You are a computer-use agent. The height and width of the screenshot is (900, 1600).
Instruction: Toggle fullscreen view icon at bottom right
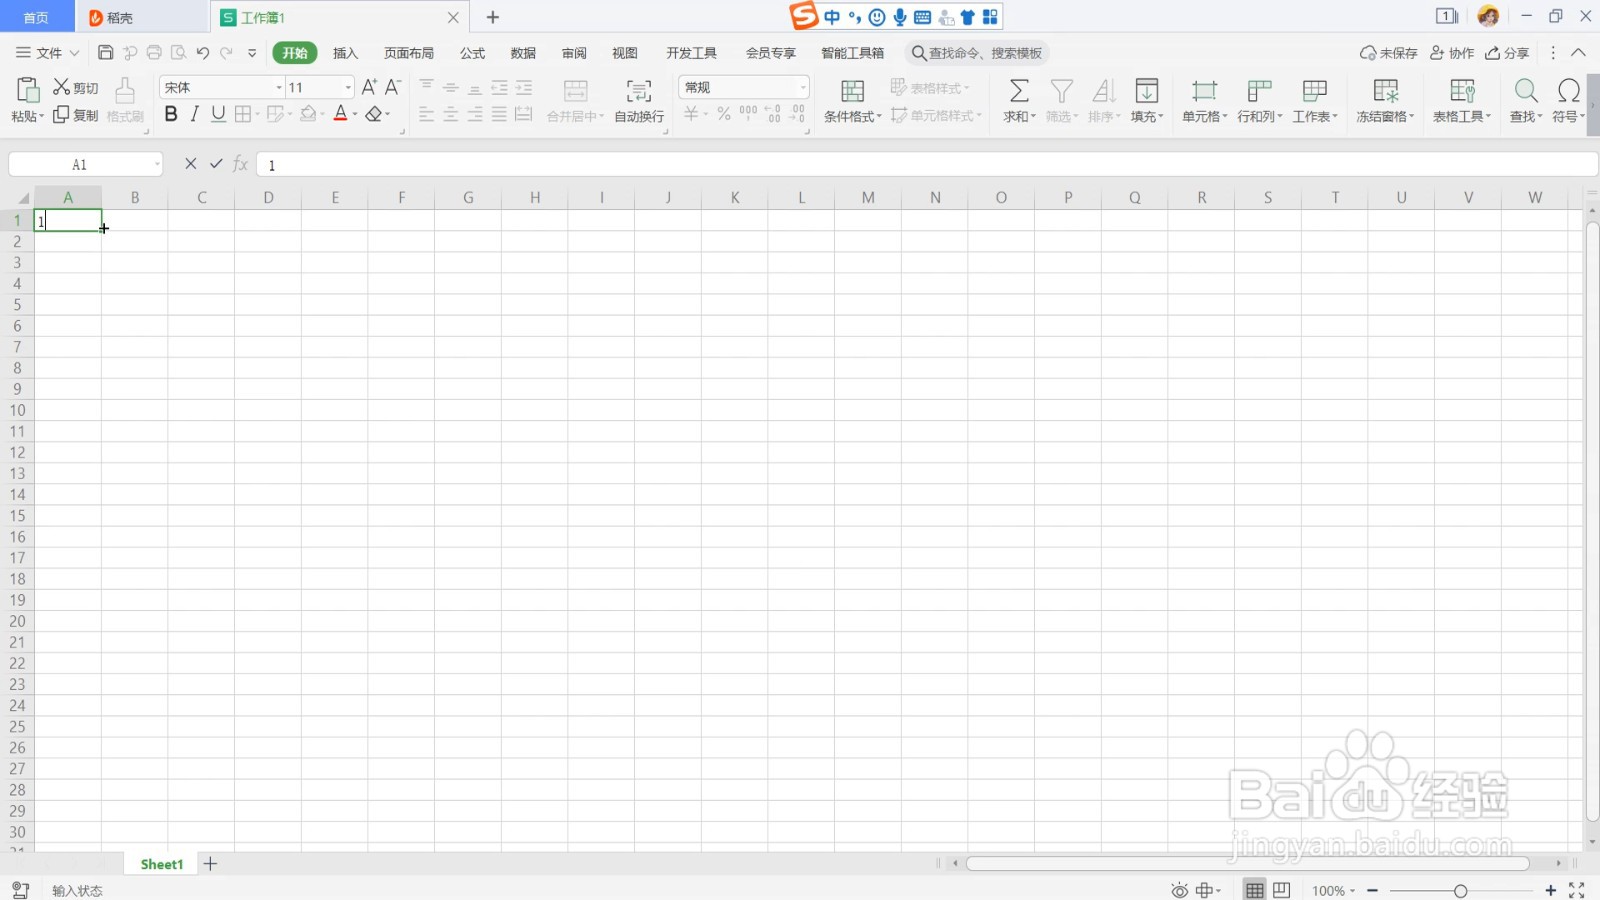1577,890
